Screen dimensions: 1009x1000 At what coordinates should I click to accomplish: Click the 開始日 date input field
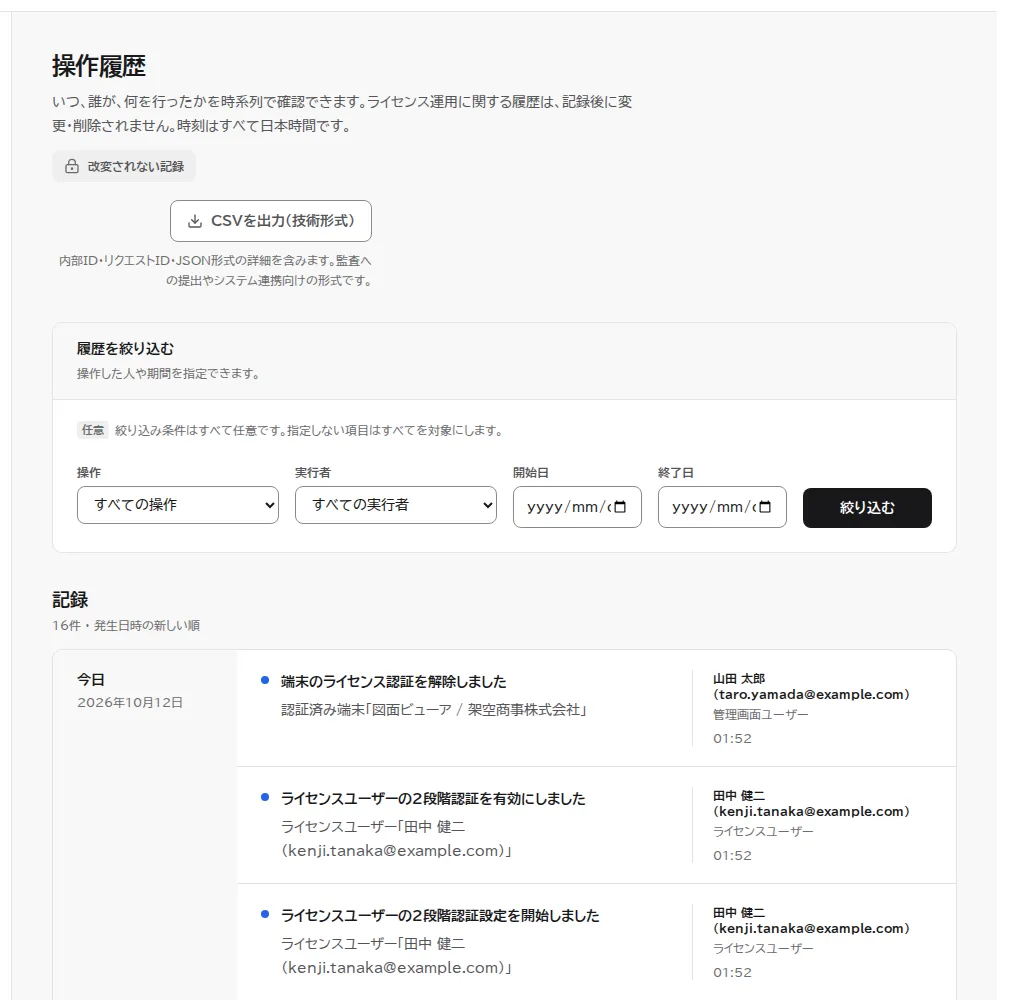click(577, 507)
